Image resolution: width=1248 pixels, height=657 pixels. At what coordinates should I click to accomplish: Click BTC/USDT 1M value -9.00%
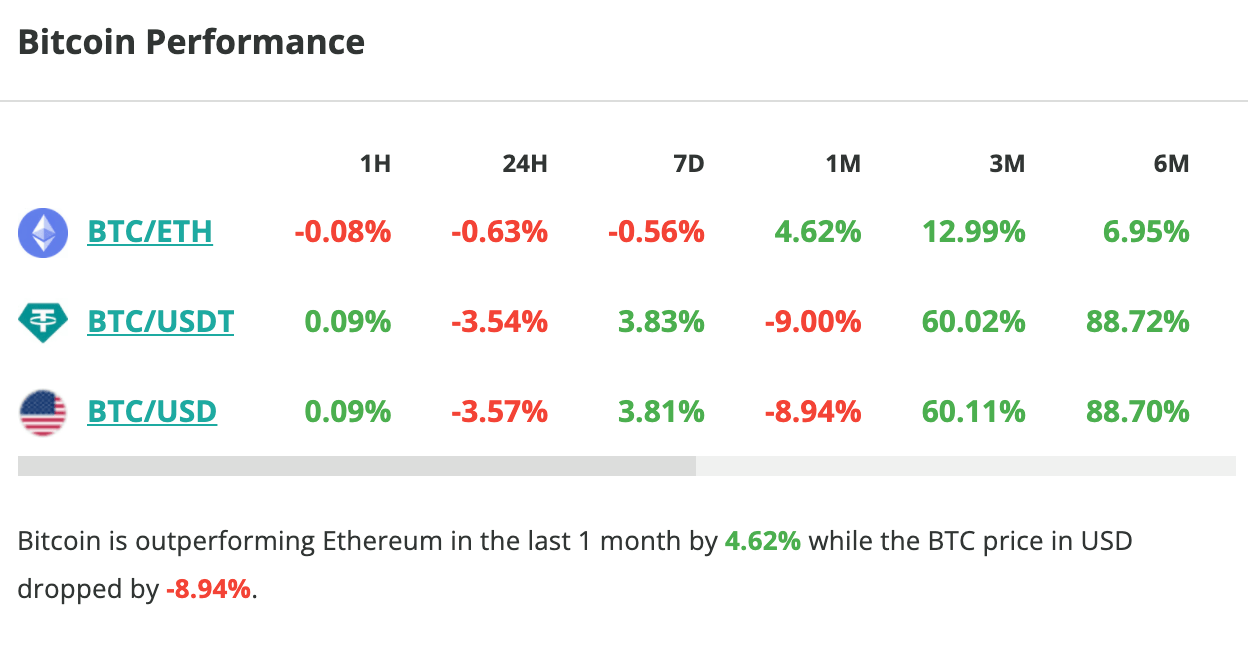tap(810, 322)
